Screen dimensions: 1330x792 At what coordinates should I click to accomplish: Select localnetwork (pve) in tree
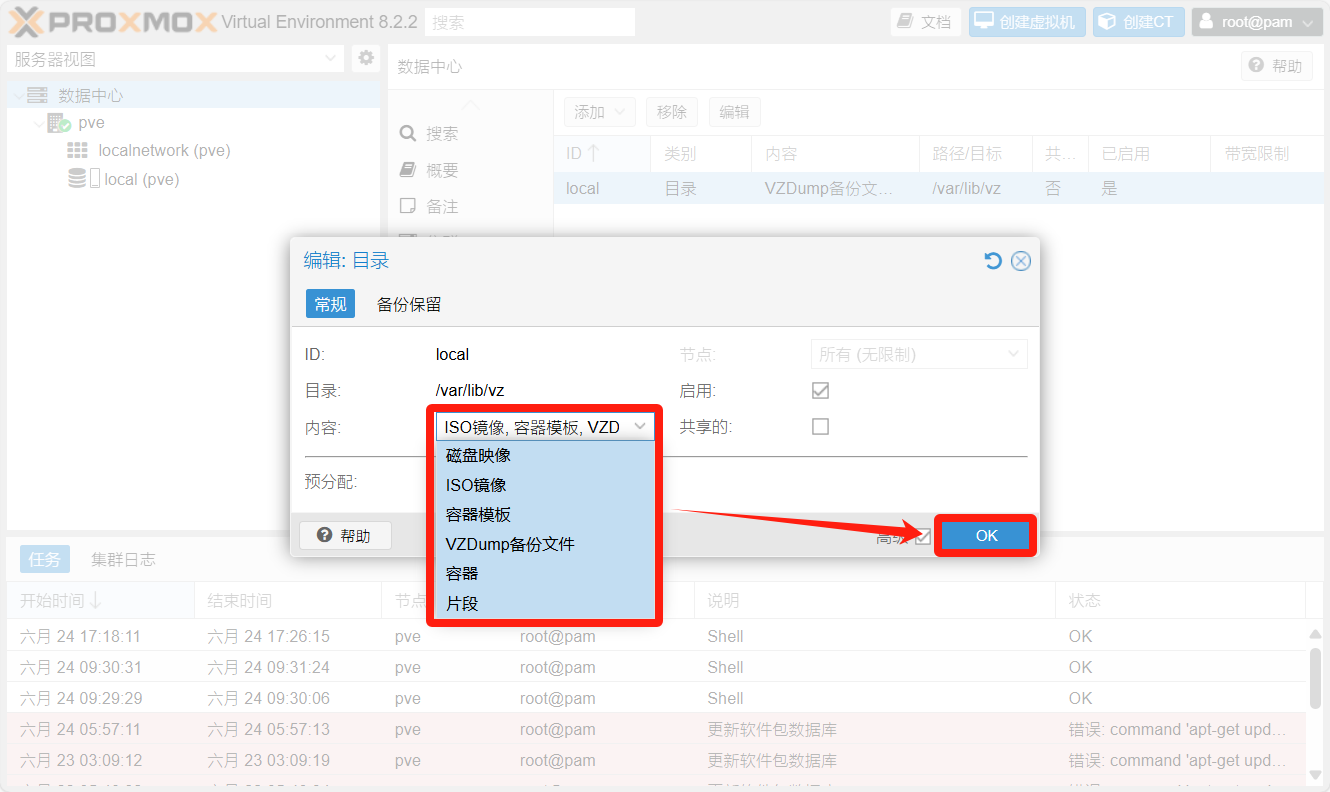click(x=164, y=151)
